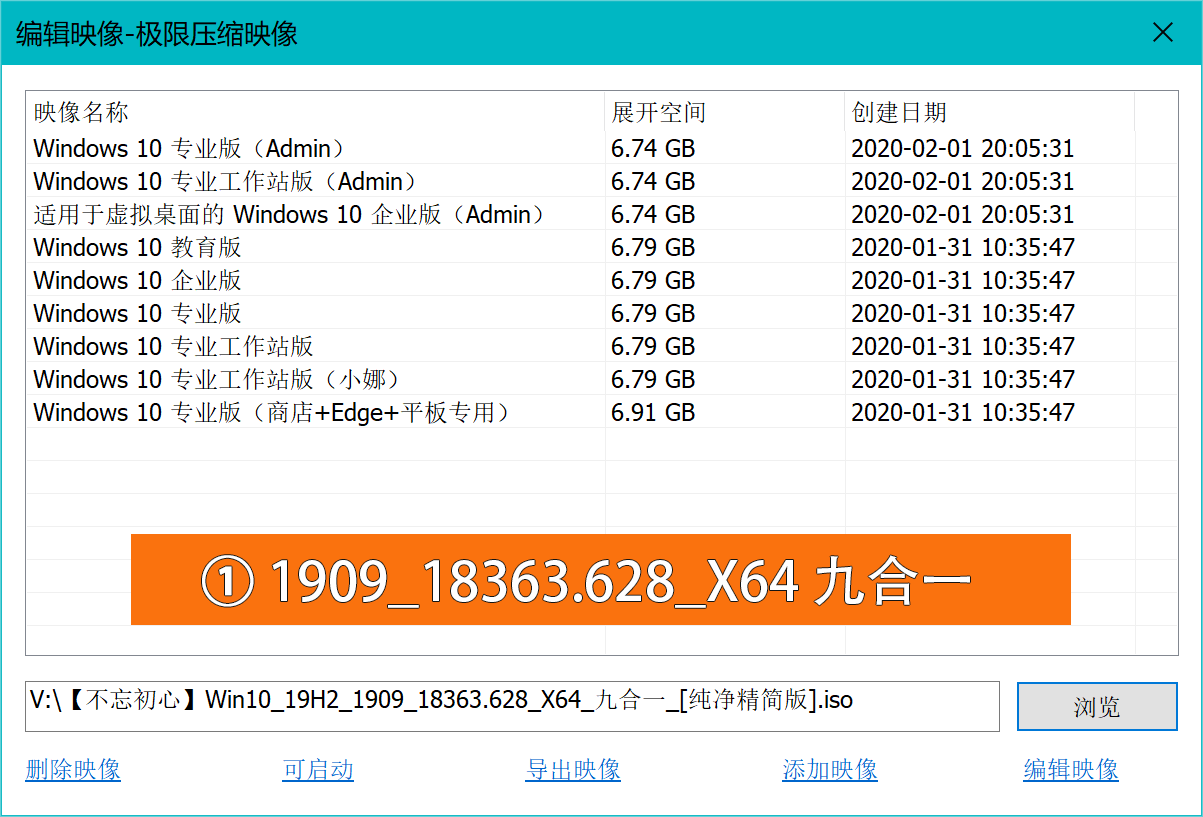Screen dimensions: 1203x817
Task: Click the orange 1909_18363.628_X64 九合一 banner
Action: (600, 580)
